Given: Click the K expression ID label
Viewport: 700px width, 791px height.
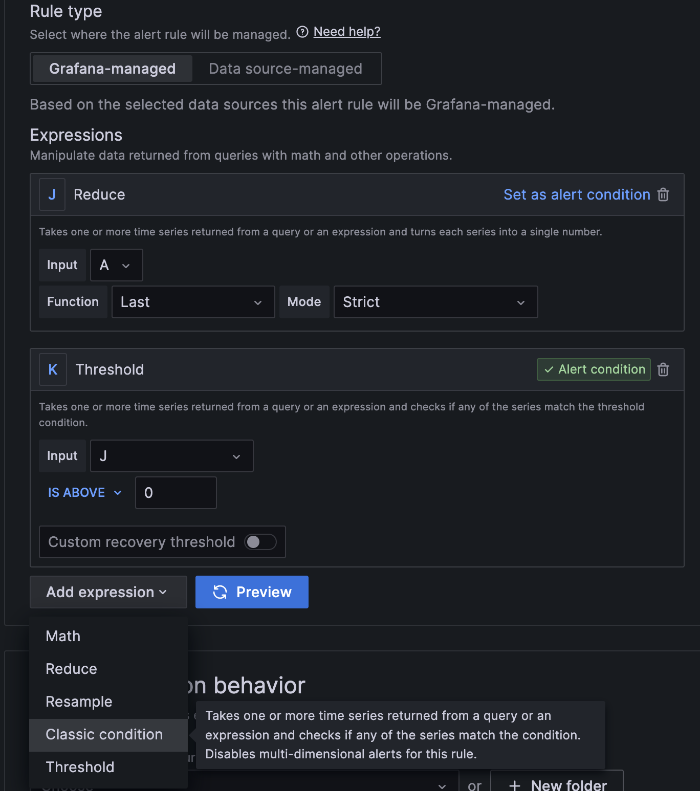Looking at the screenshot, I should 52,370.
